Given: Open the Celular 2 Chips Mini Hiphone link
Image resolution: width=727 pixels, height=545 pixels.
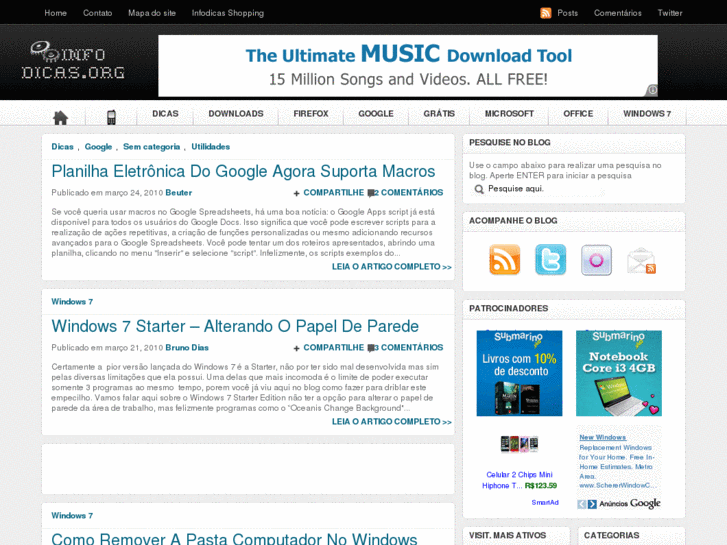Looking at the screenshot, I should point(519,480).
